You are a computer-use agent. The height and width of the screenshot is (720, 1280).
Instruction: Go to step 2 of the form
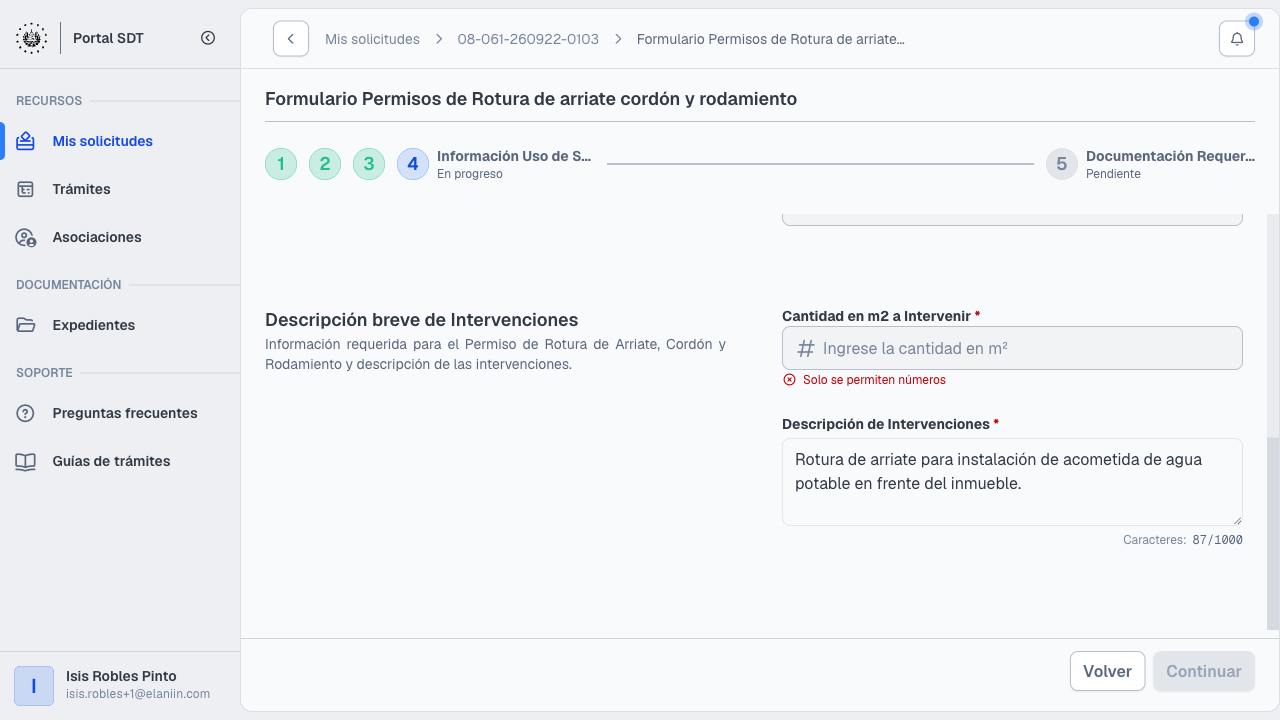pyautogui.click(x=325, y=164)
